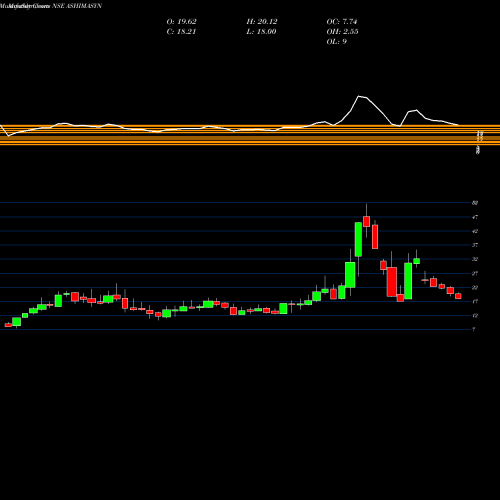
Task: Click the first small red candle at chart start
Action: tap(8, 325)
